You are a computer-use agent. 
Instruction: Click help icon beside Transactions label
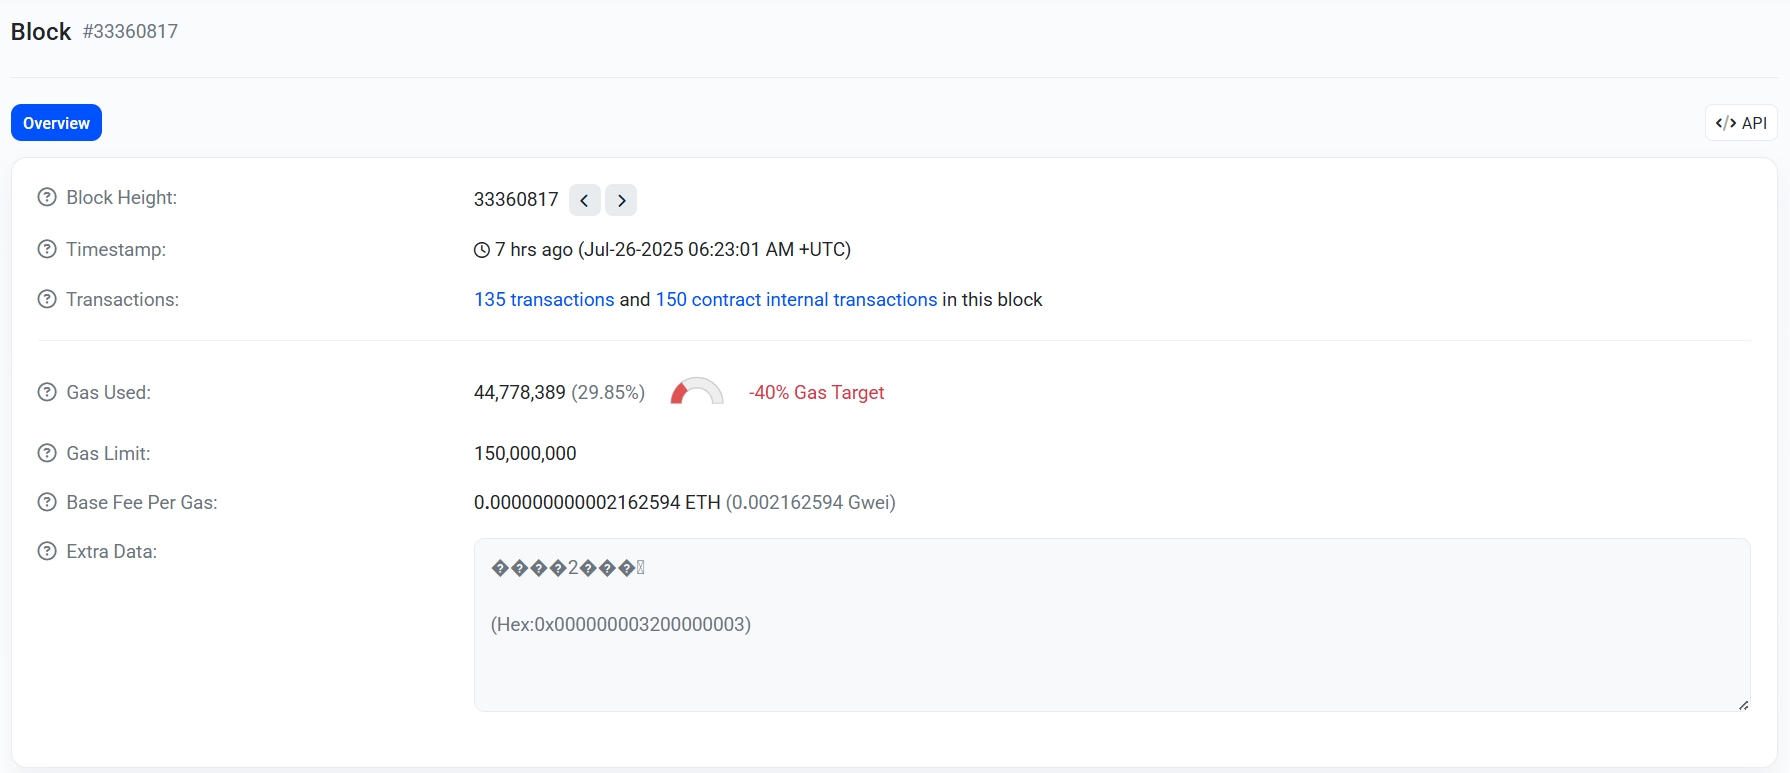(x=47, y=300)
